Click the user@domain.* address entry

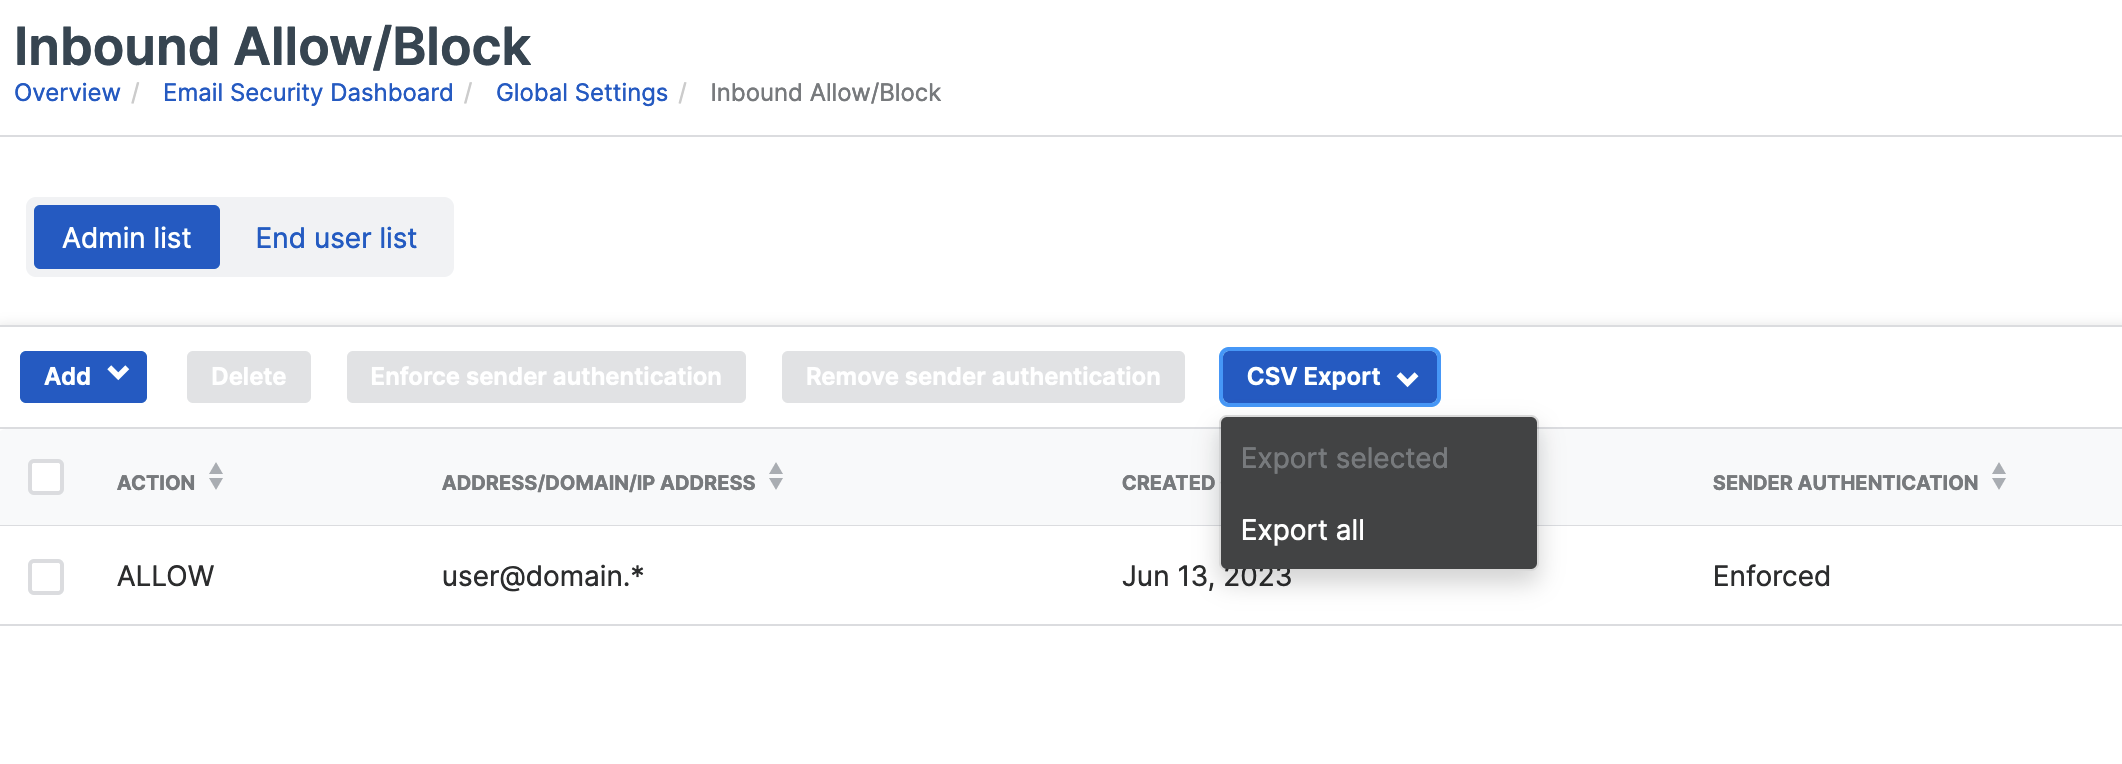point(543,577)
